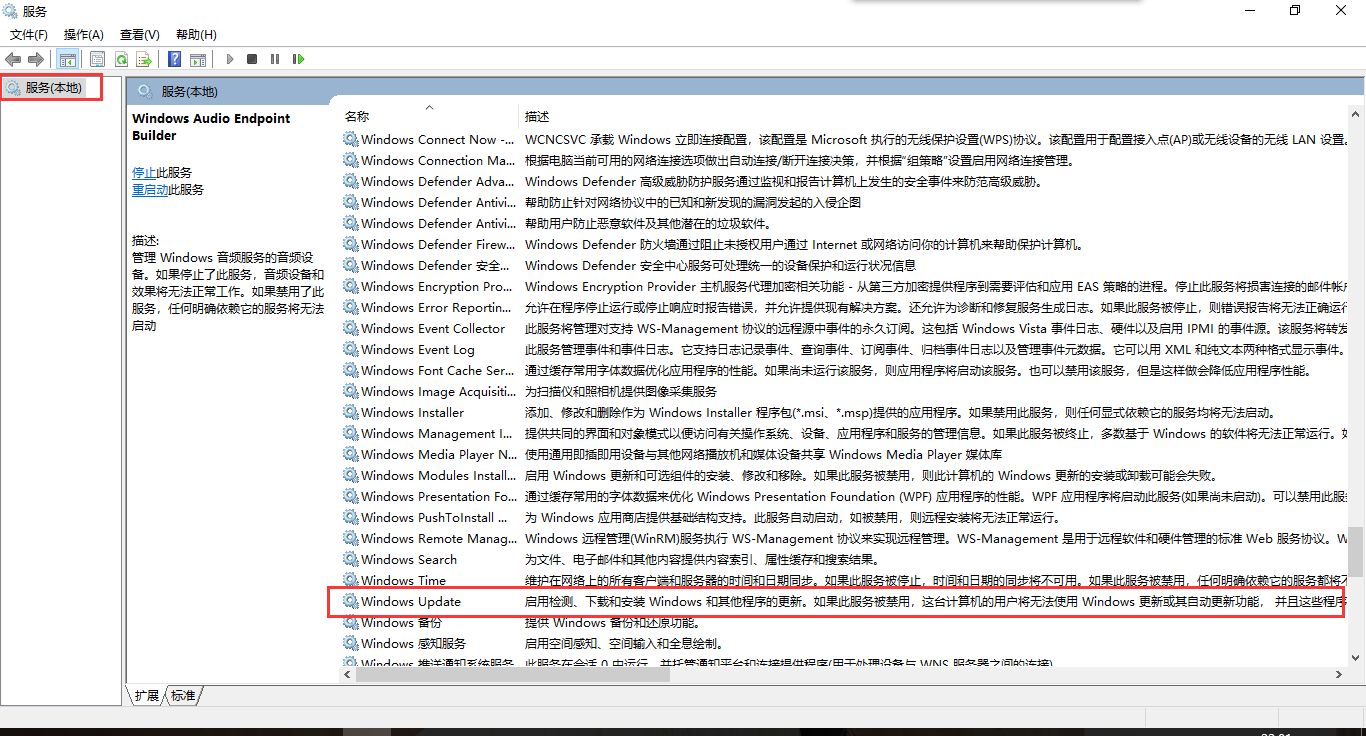Go forward with the toolbar right arrow
Image resolution: width=1366 pixels, height=736 pixels.
click(36, 59)
